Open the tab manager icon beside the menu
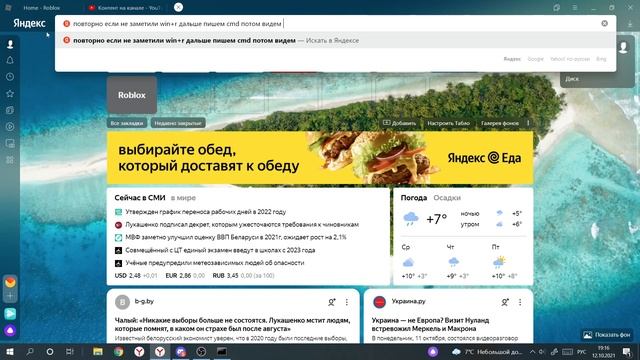Image resolution: width=640 pixels, height=360 pixels. (556, 7)
